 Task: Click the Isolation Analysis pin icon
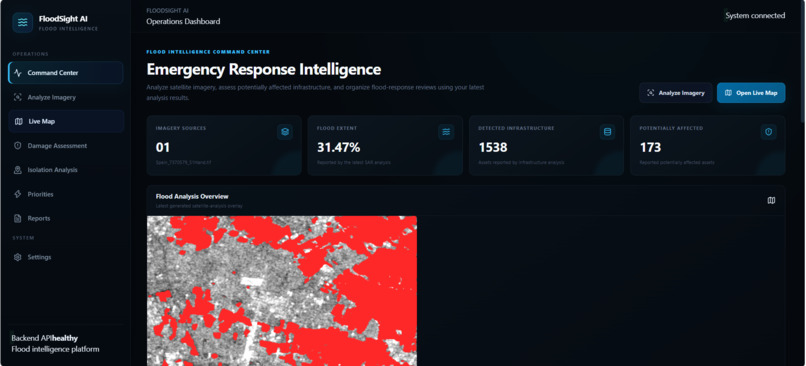tap(18, 170)
